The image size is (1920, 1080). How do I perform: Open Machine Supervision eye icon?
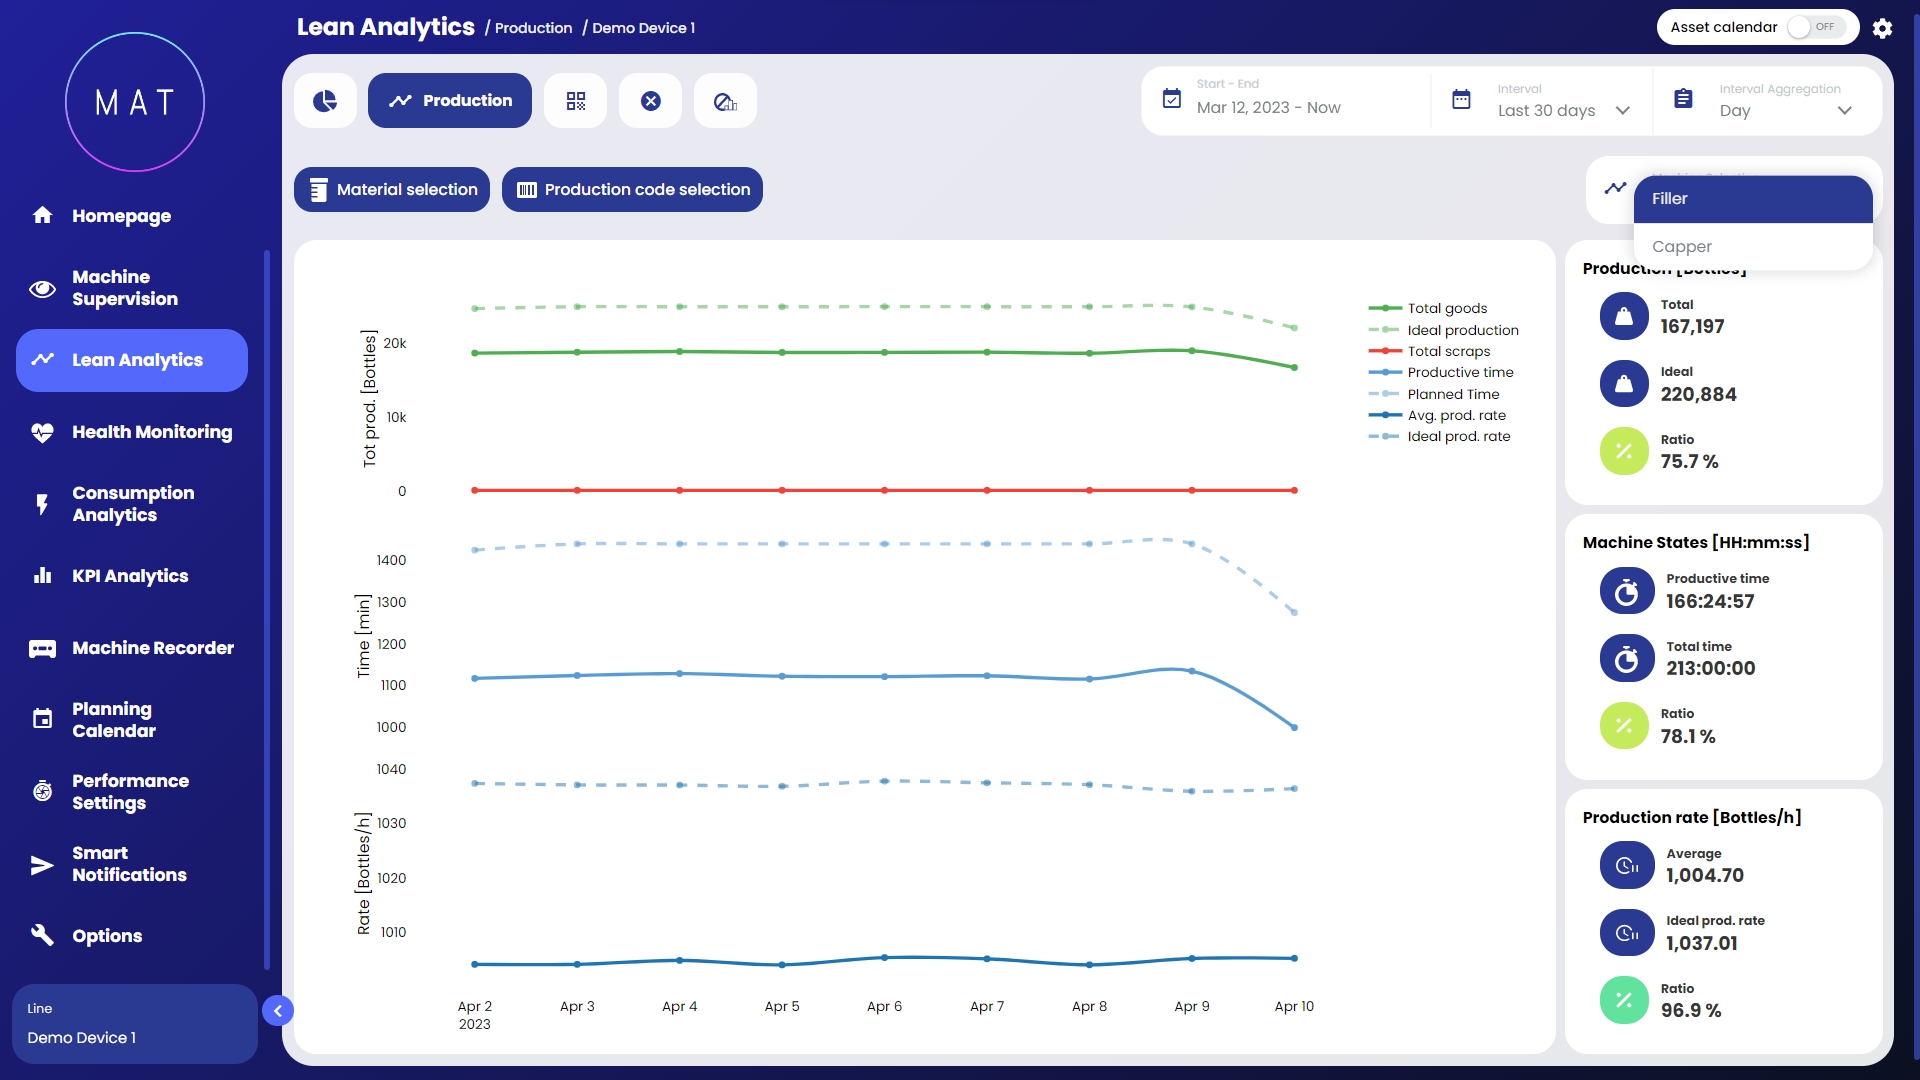pos(42,289)
